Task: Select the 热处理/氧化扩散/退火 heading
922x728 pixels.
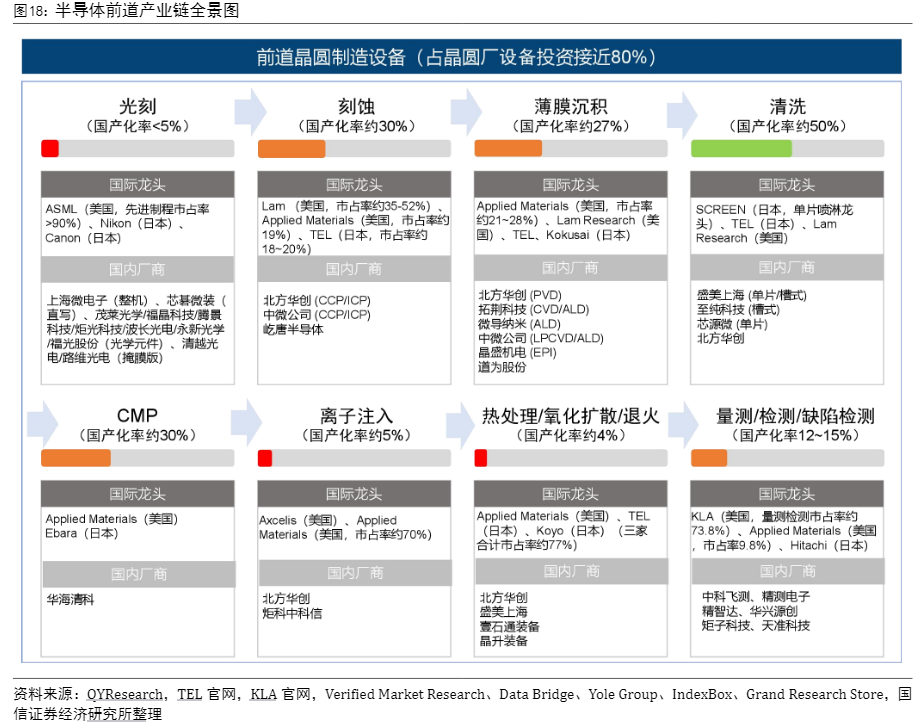Action: [570, 416]
